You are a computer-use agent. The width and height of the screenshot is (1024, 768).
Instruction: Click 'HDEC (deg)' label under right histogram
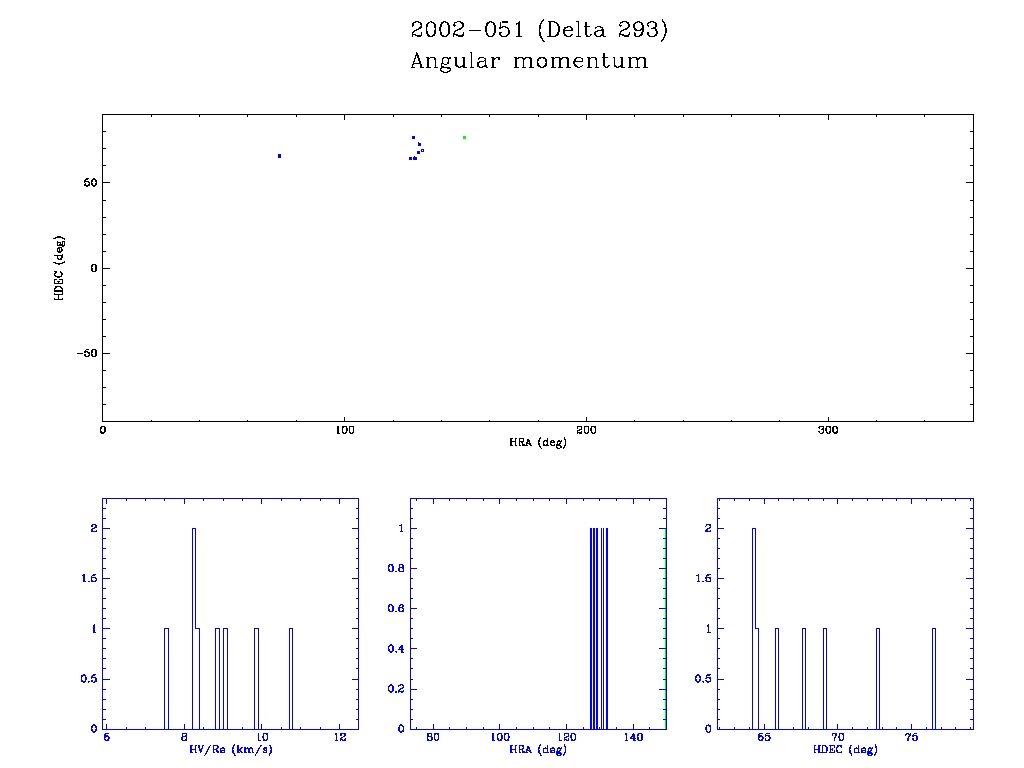click(x=845, y=749)
